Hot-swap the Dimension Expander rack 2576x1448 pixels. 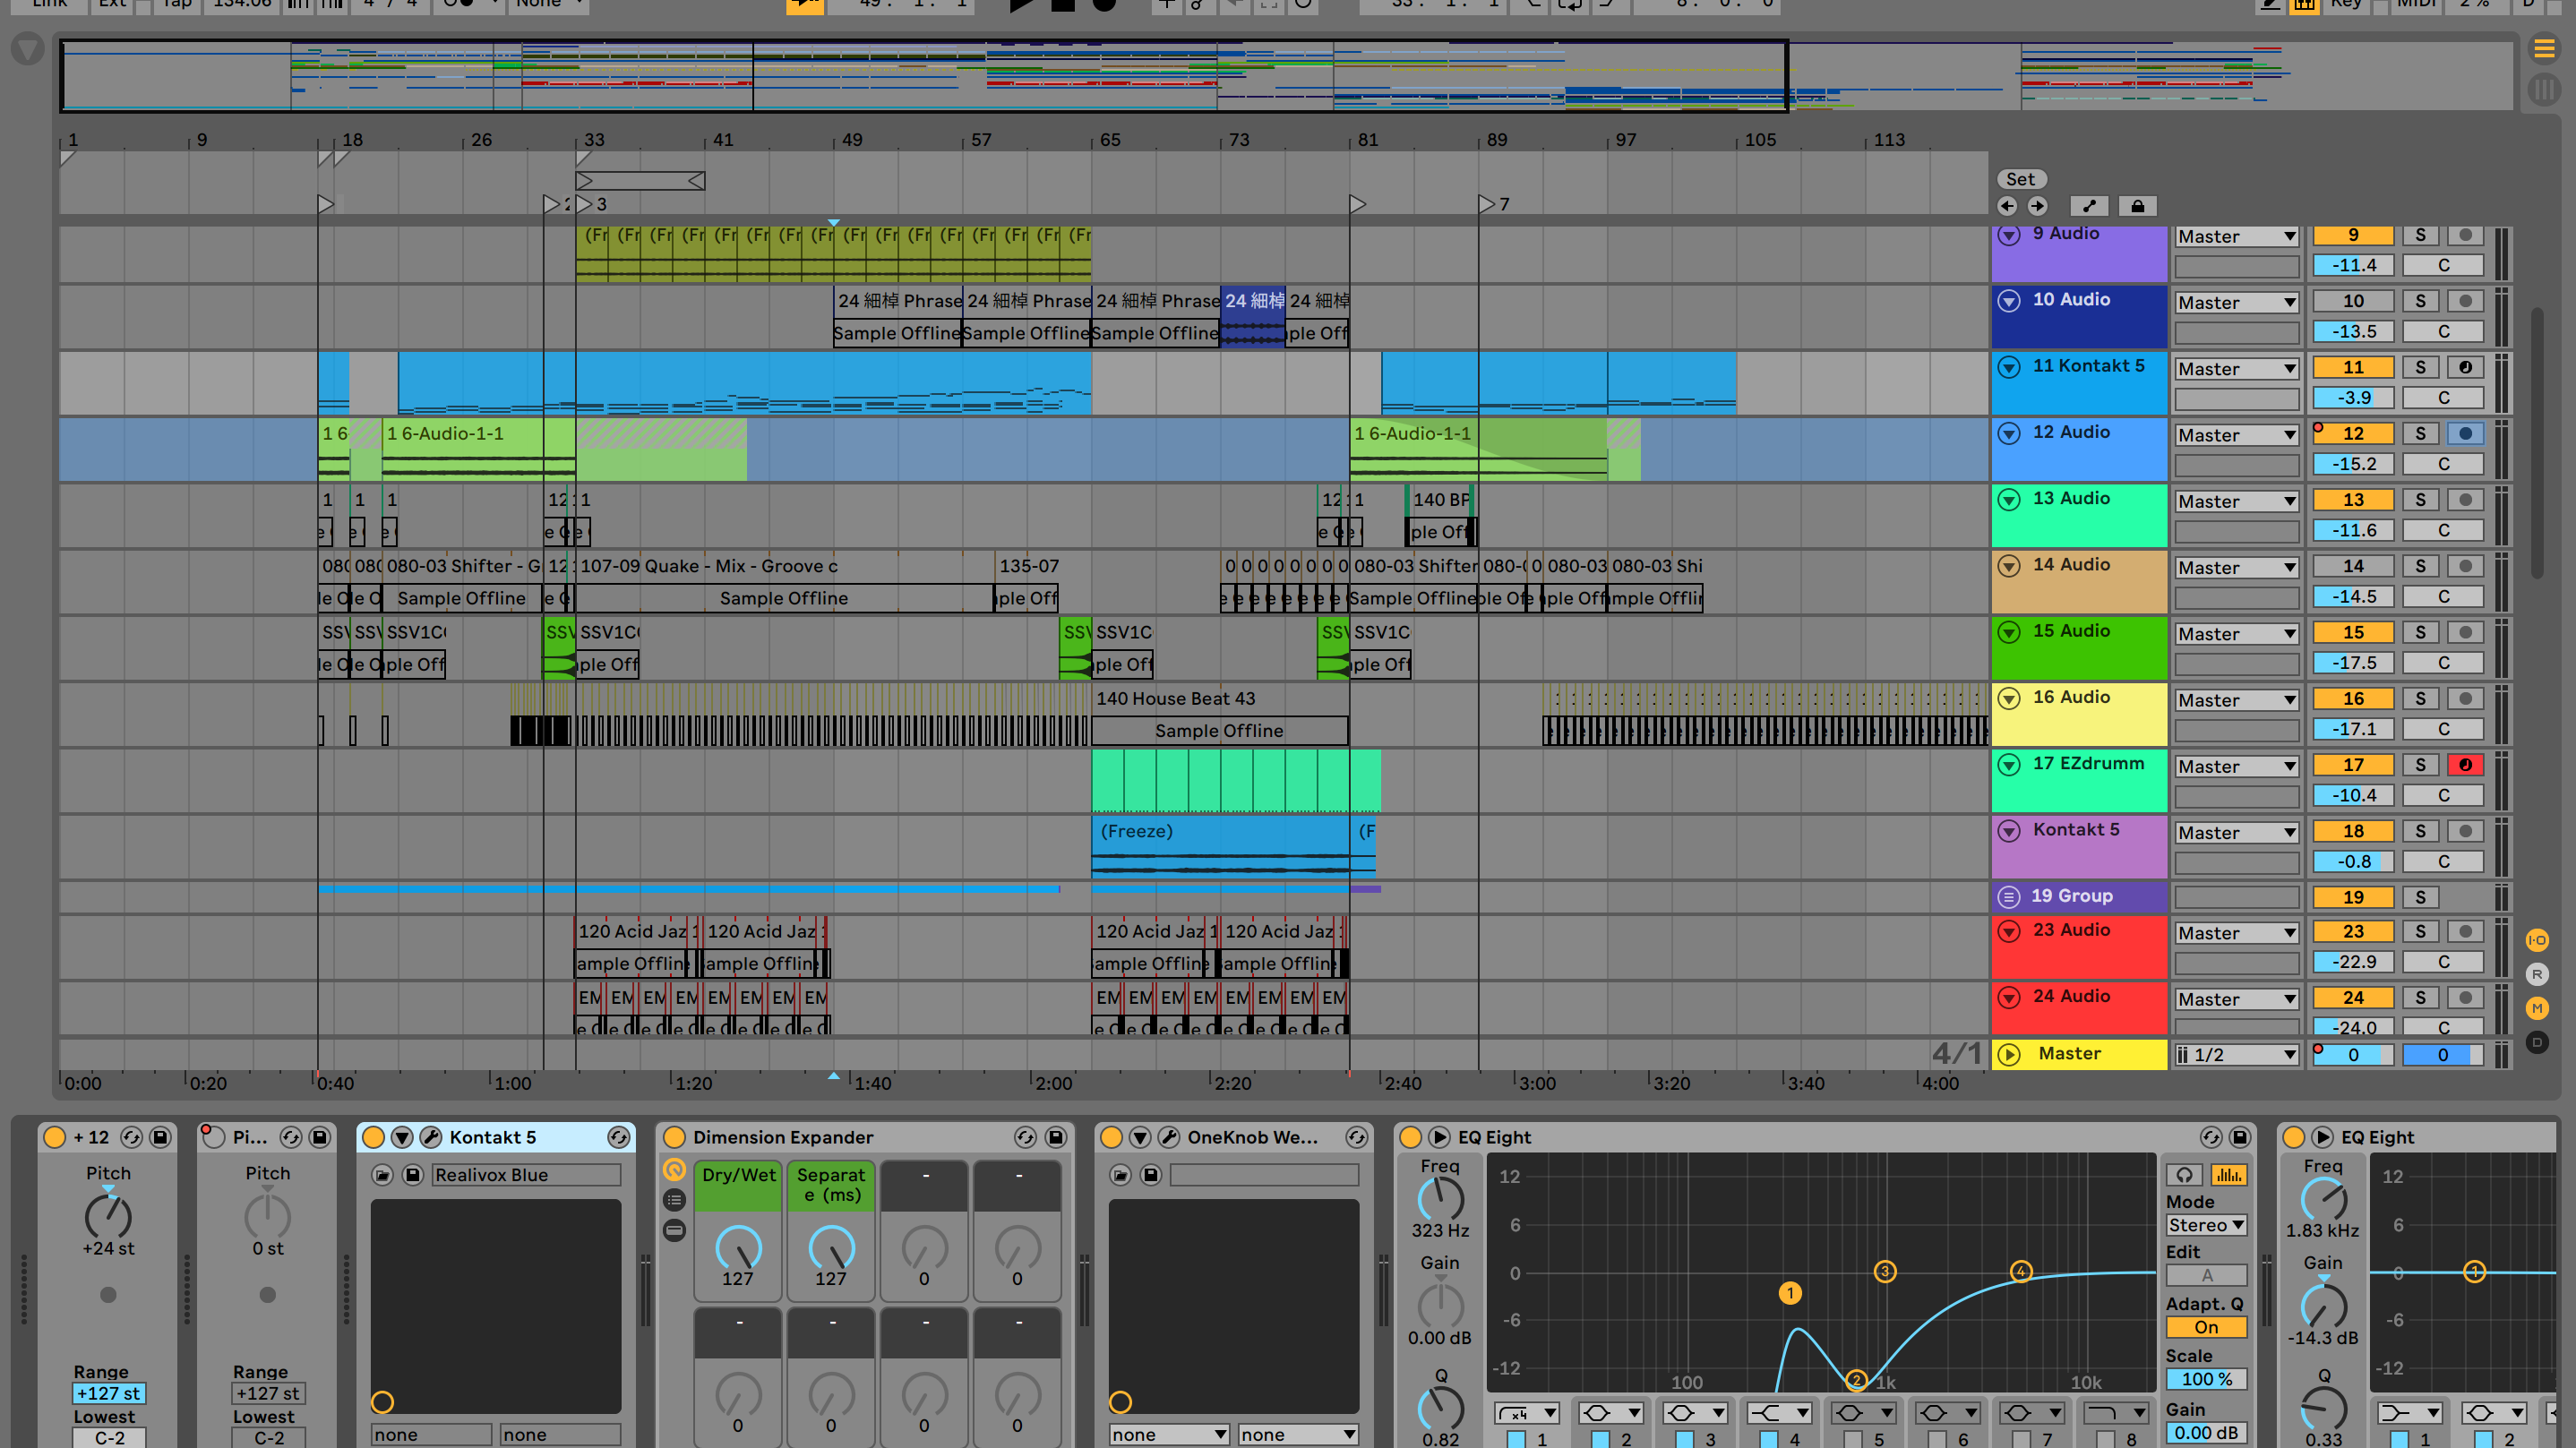pyautogui.click(x=1025, y=1137)
